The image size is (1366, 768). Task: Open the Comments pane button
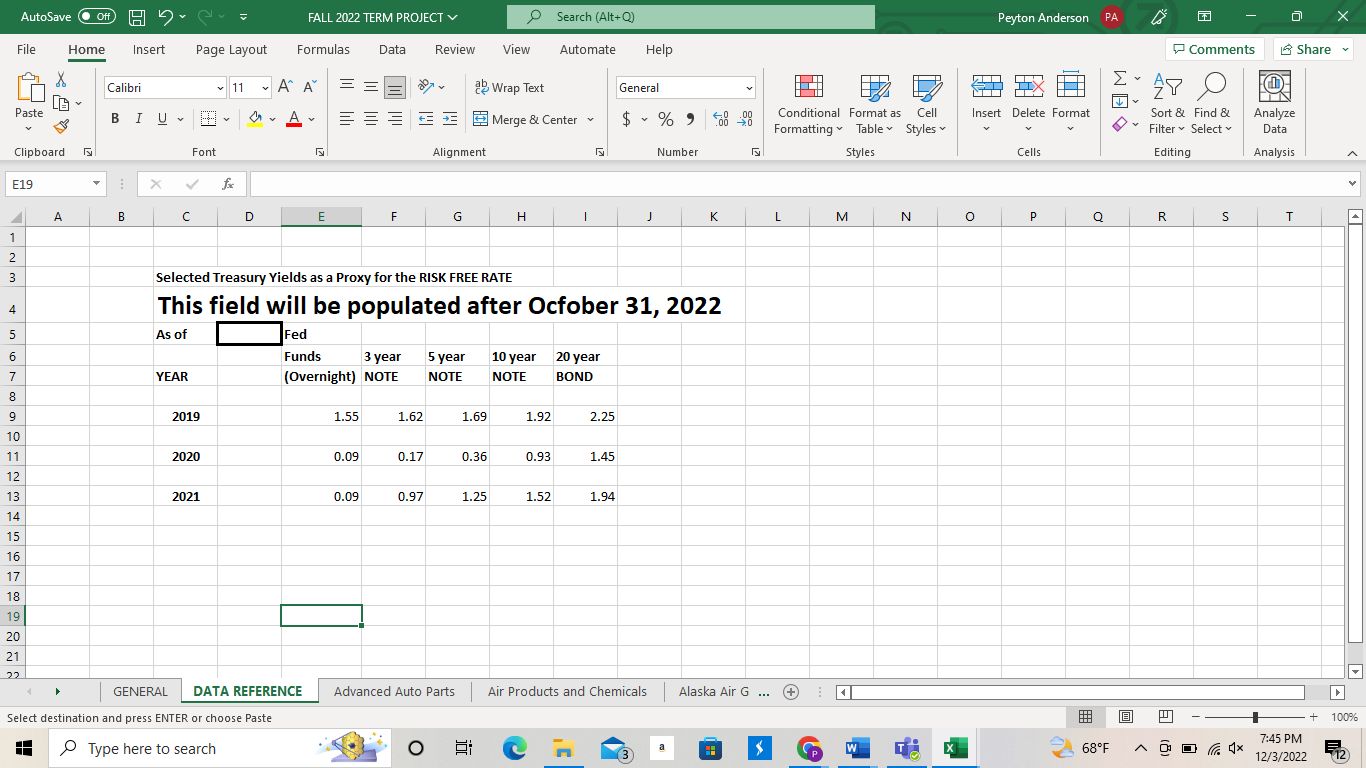[1214, 49]
